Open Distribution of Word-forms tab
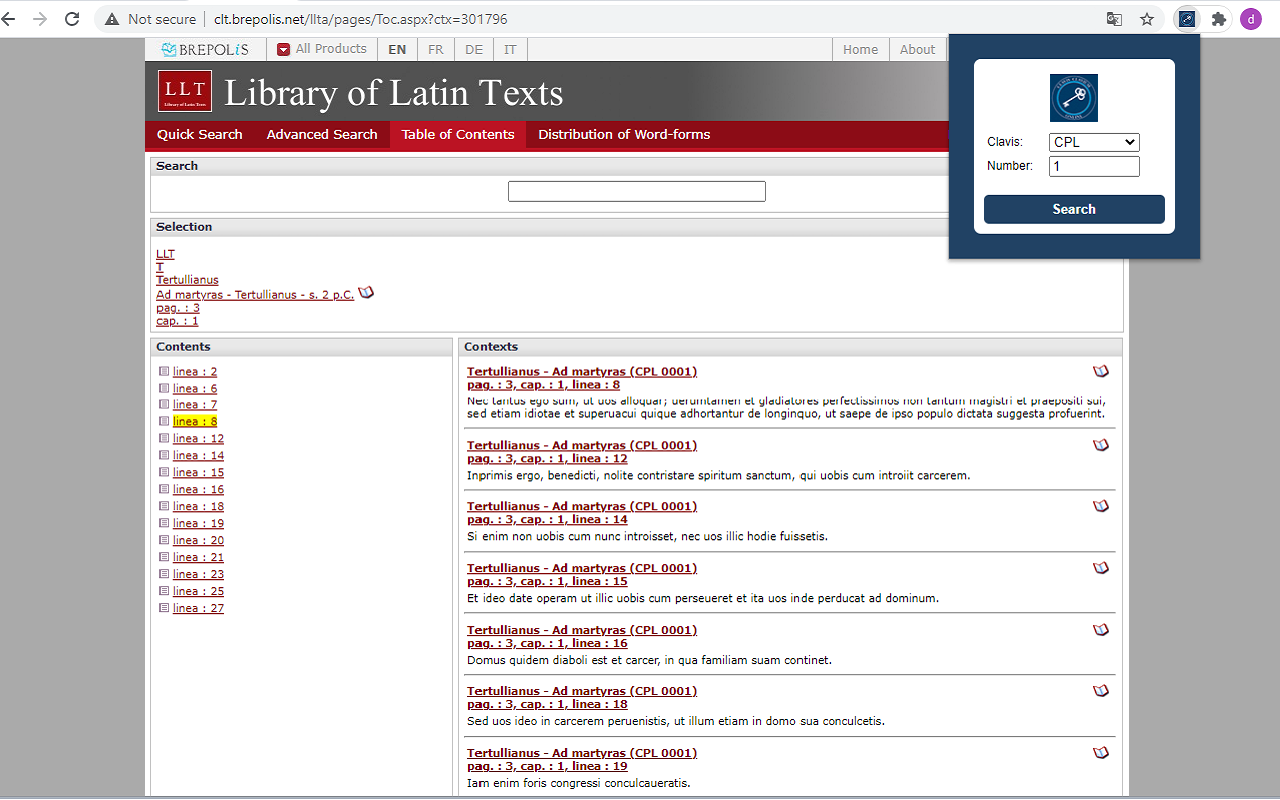 click(x=624, y=134)
